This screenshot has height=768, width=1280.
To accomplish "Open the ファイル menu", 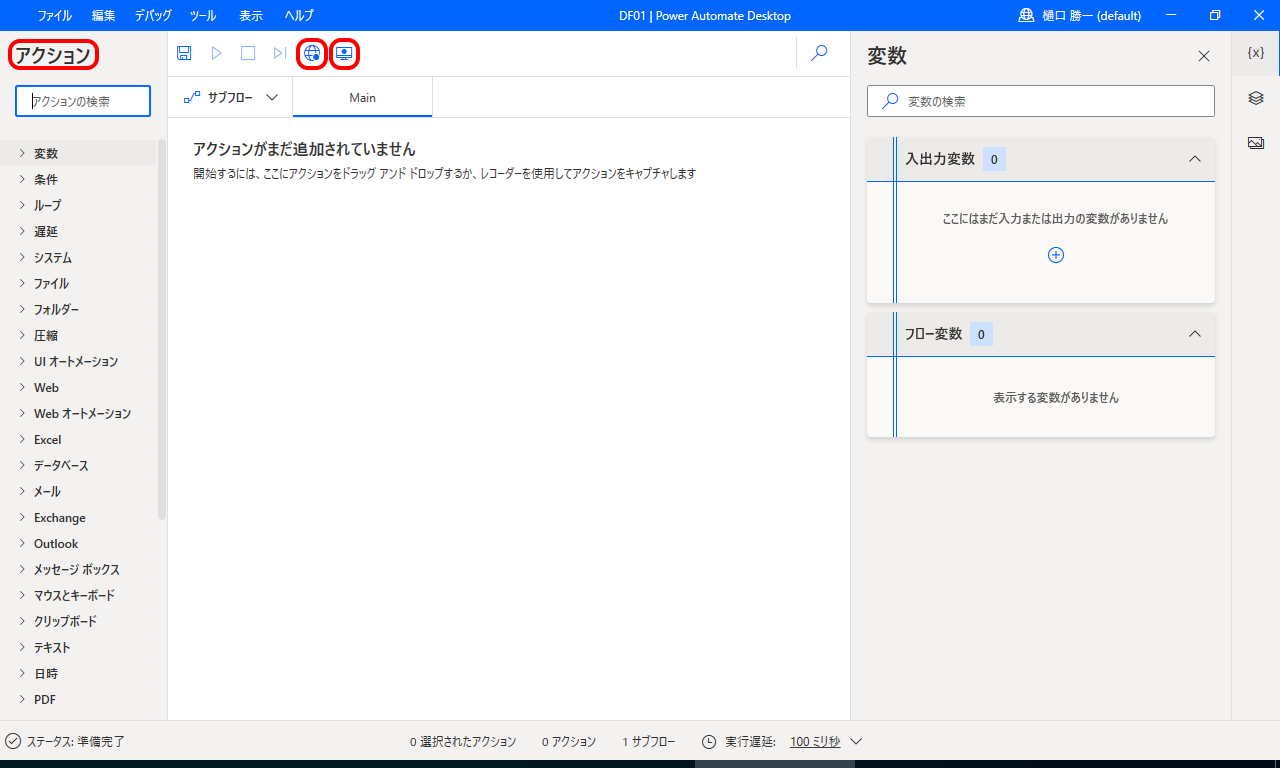I will click(x=54, y=15).
